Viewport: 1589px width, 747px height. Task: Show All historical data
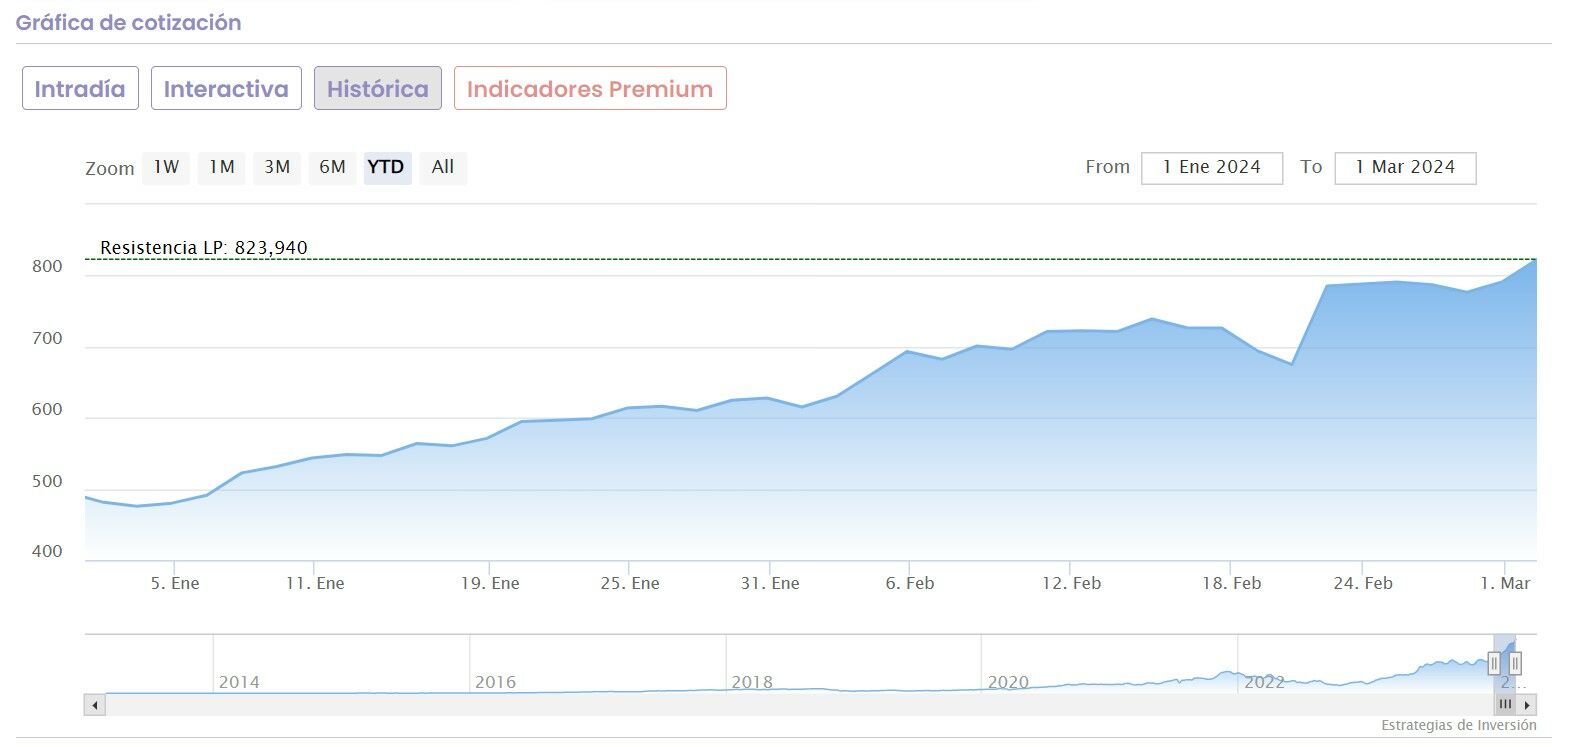(x=443, y=167)
